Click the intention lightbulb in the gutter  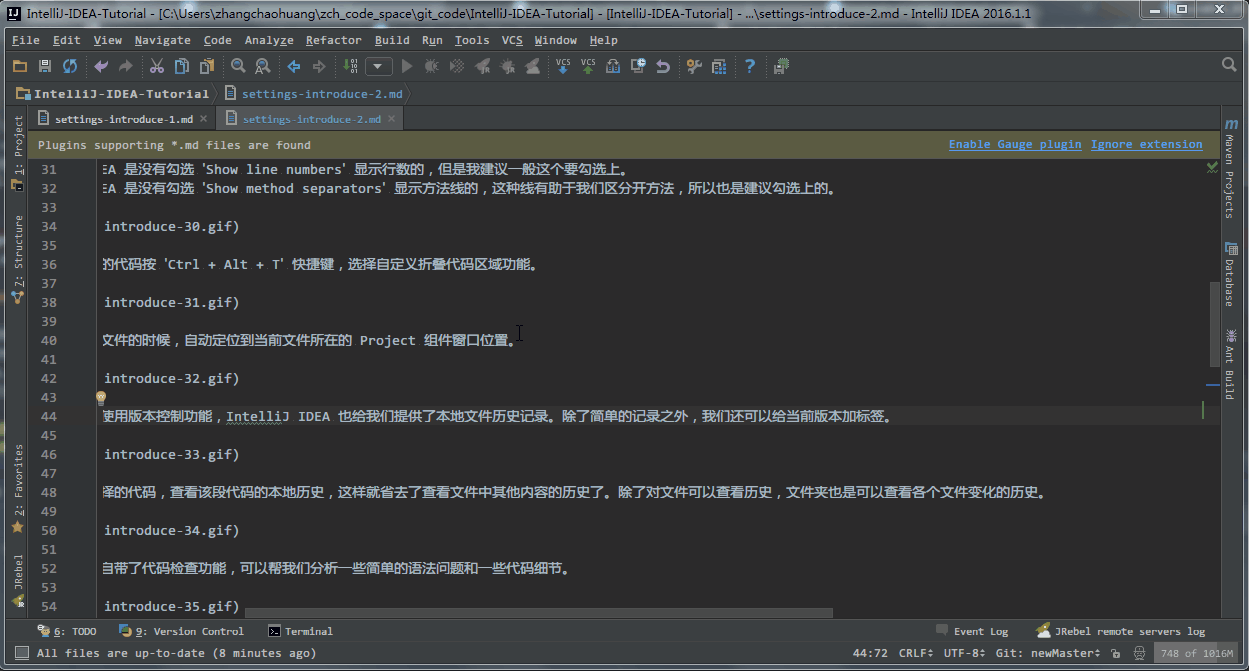tap(100, 398)
